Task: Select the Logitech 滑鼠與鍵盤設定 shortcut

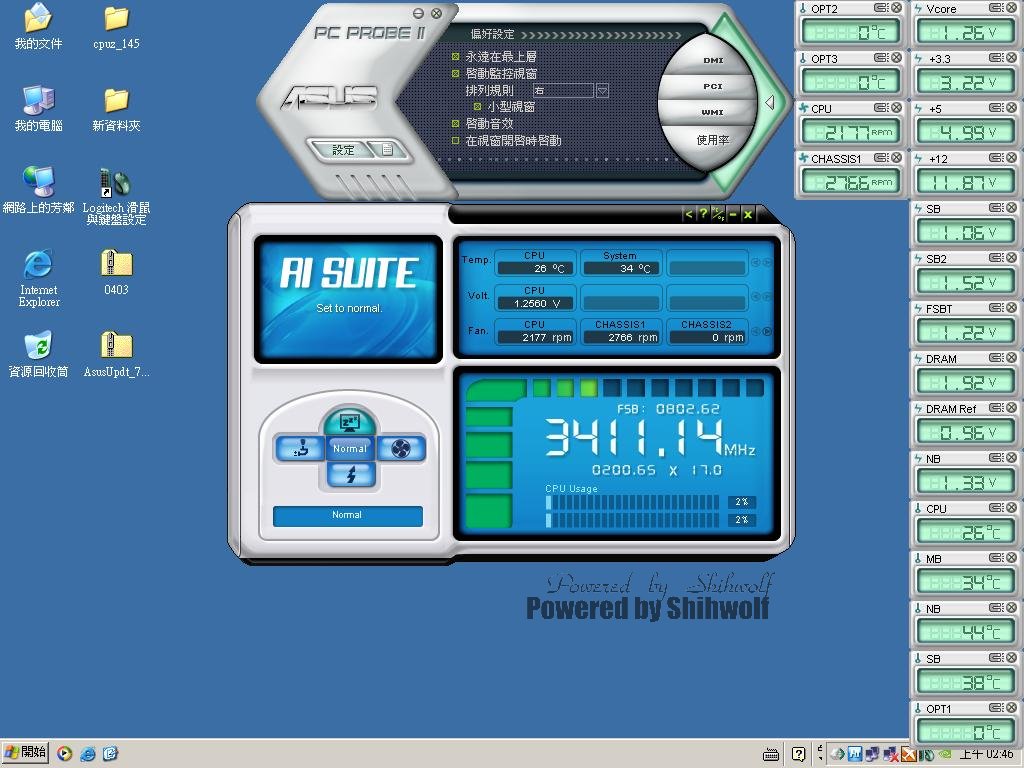Action: coord(116,196)
